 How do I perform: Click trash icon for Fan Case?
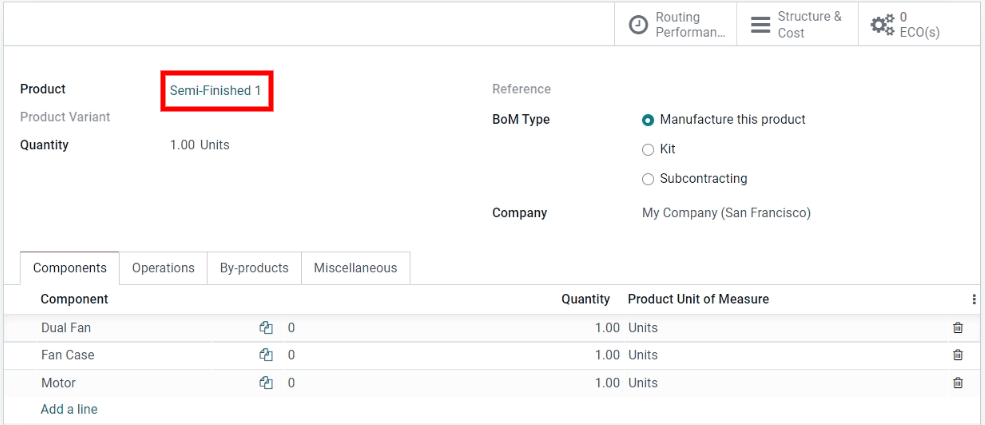[957, 355]
